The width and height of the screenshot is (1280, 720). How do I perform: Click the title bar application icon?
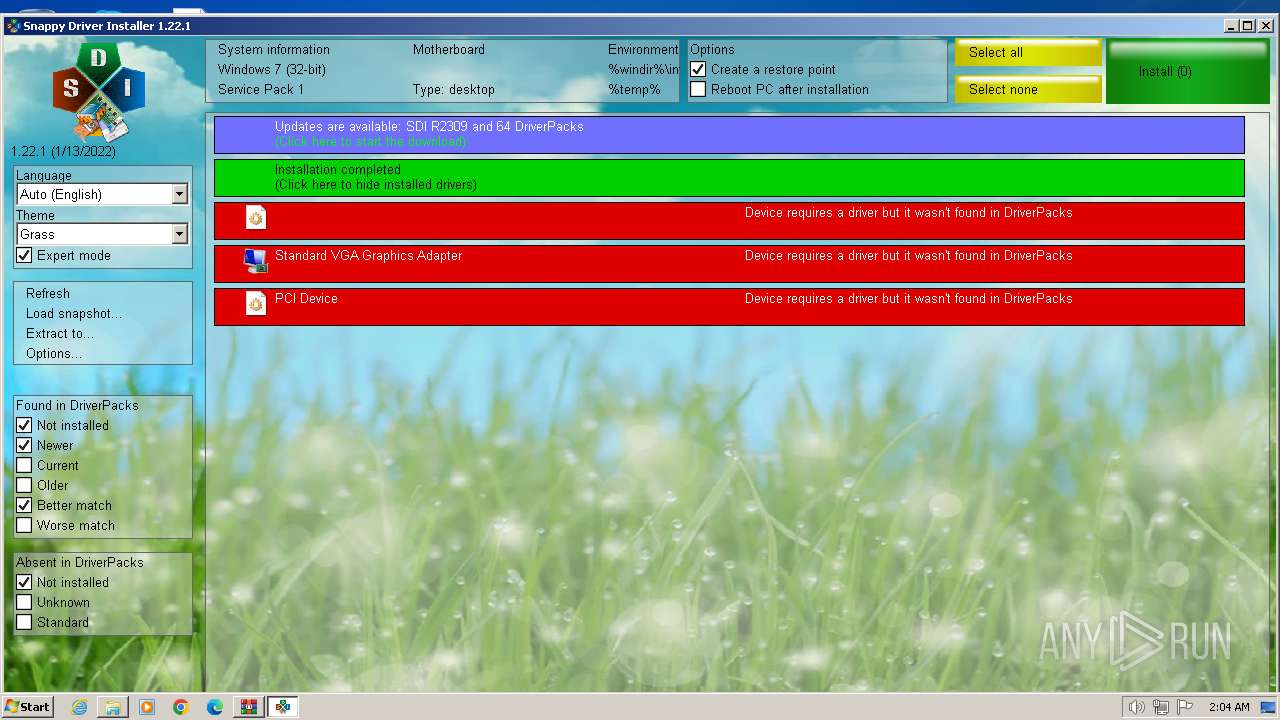coord(12,26)
